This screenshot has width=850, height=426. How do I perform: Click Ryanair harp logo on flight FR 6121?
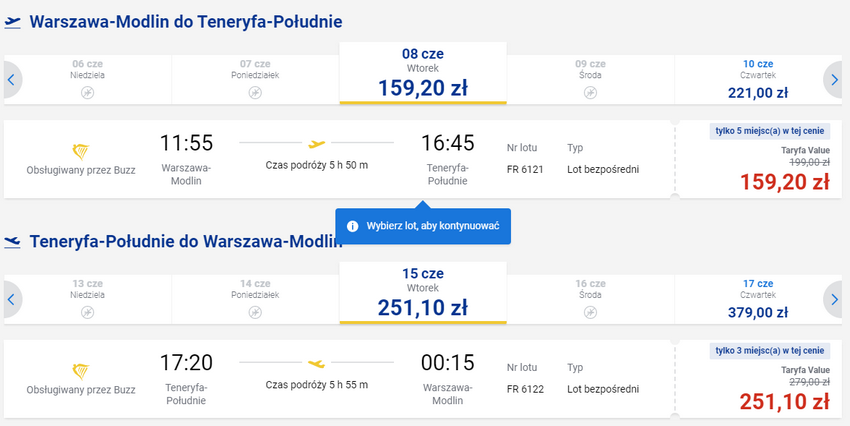81,152
